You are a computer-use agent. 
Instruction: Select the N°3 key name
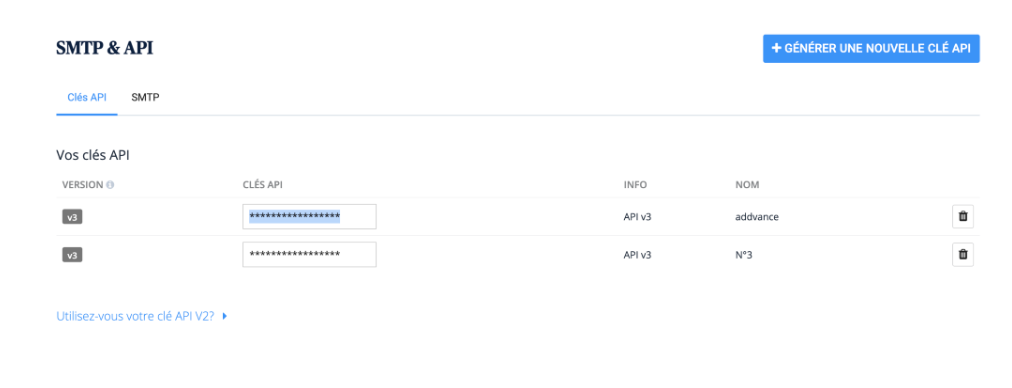pyautogui.click(x=744, y=255)
